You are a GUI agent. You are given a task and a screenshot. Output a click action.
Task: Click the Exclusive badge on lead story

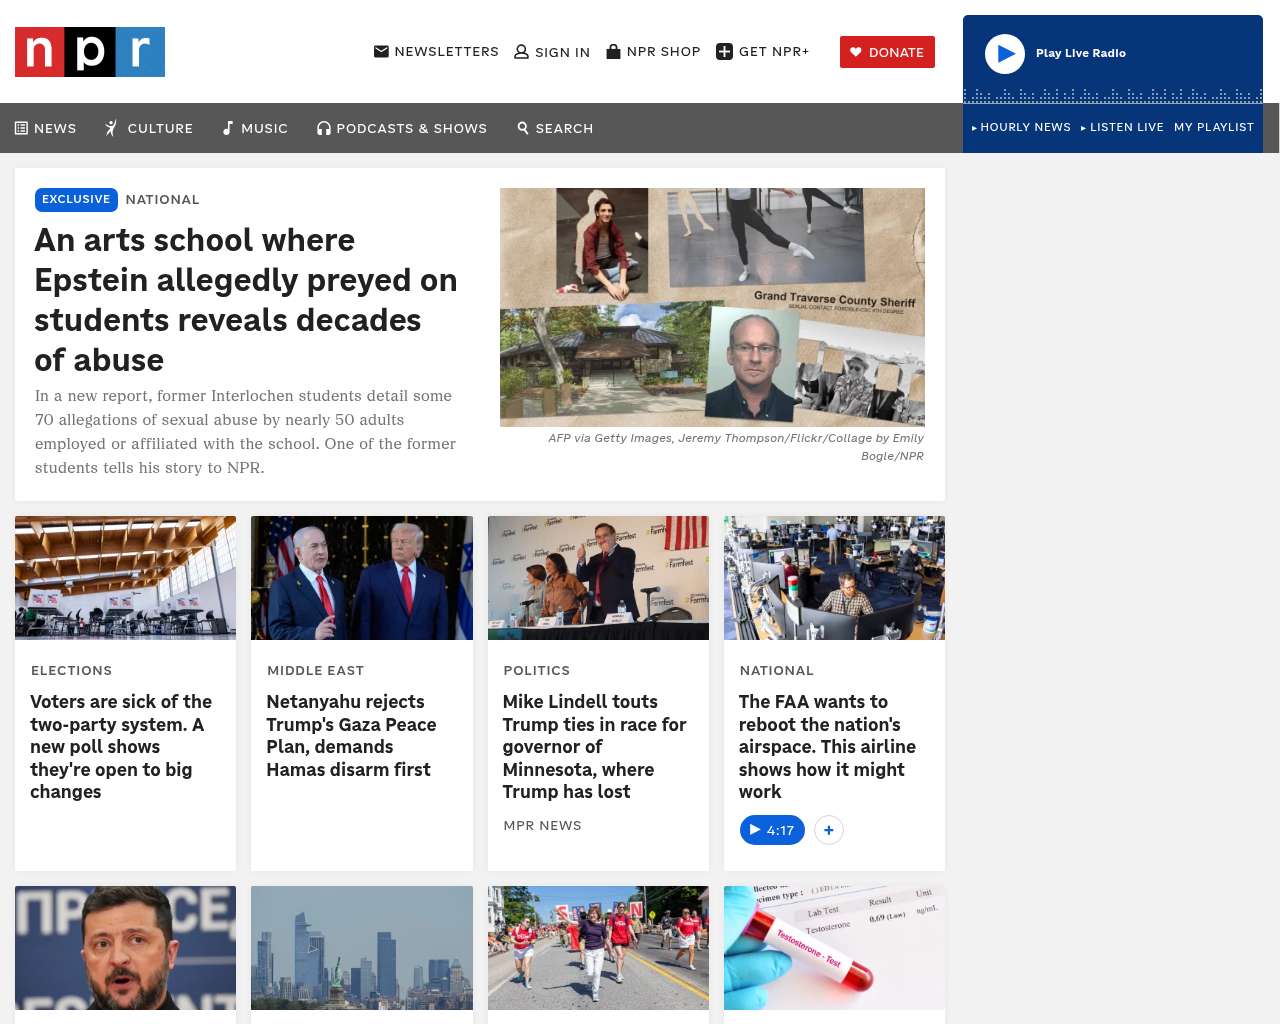[x=76, y=199]
